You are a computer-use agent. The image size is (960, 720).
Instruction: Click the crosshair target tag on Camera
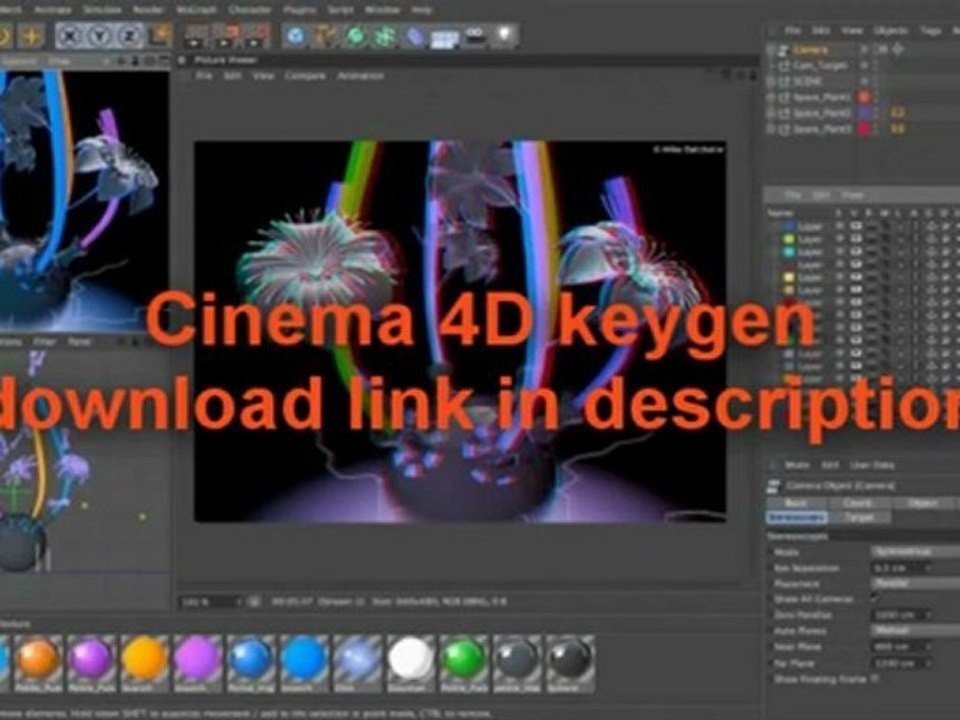point(898,50)
